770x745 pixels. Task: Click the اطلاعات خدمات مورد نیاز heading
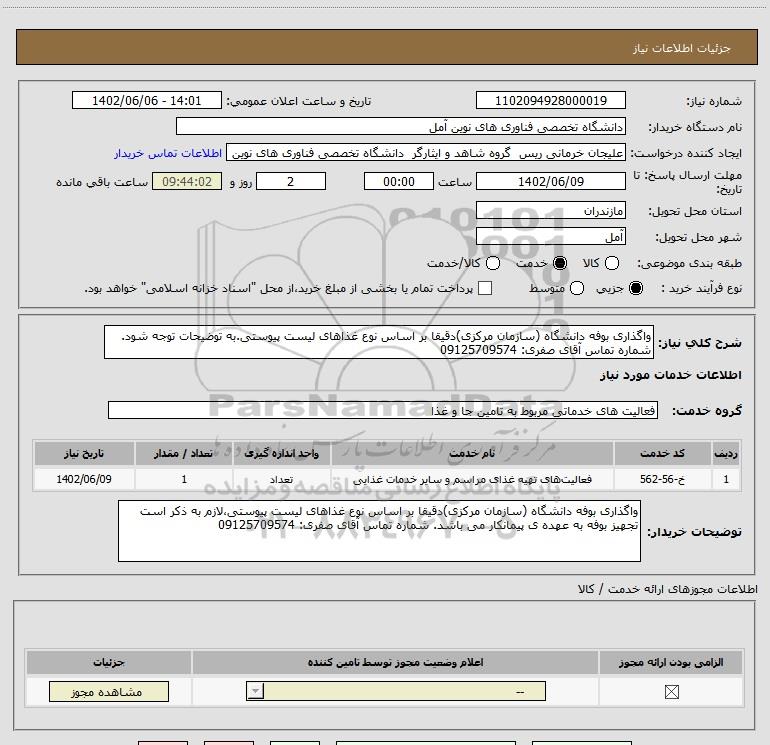point(670,375)
